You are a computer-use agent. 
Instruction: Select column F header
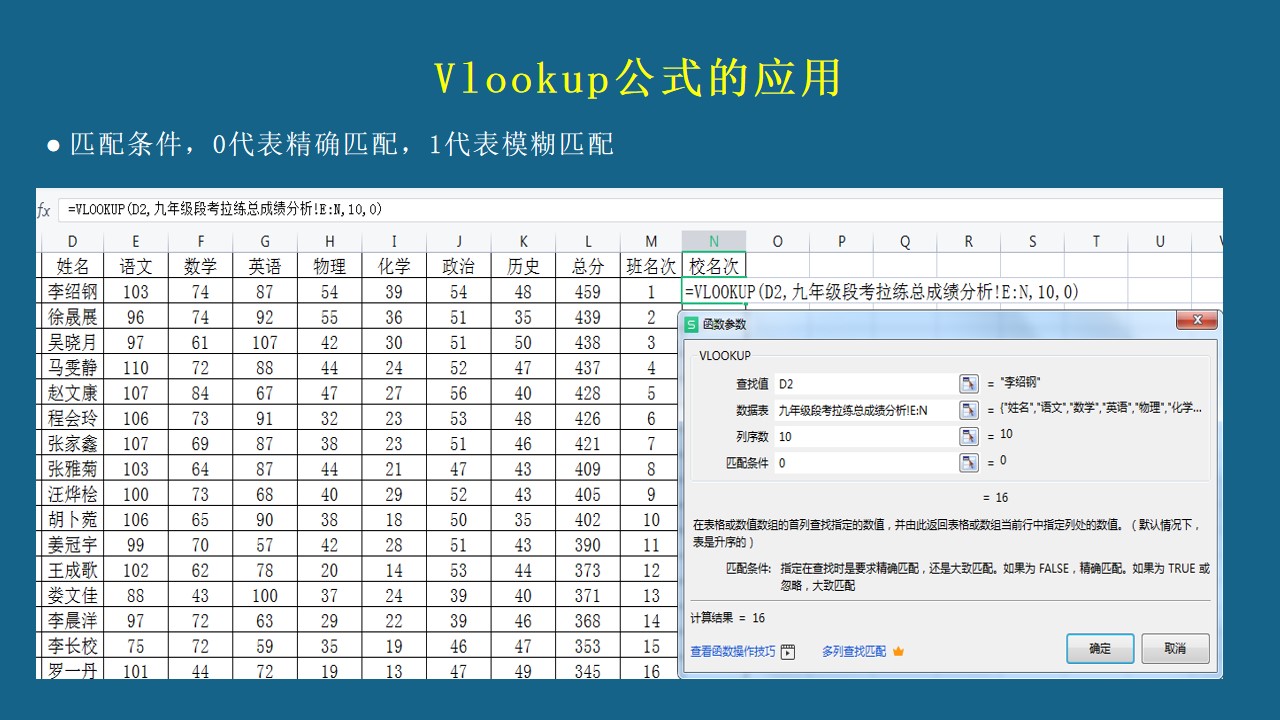click(x=200, y=241)
